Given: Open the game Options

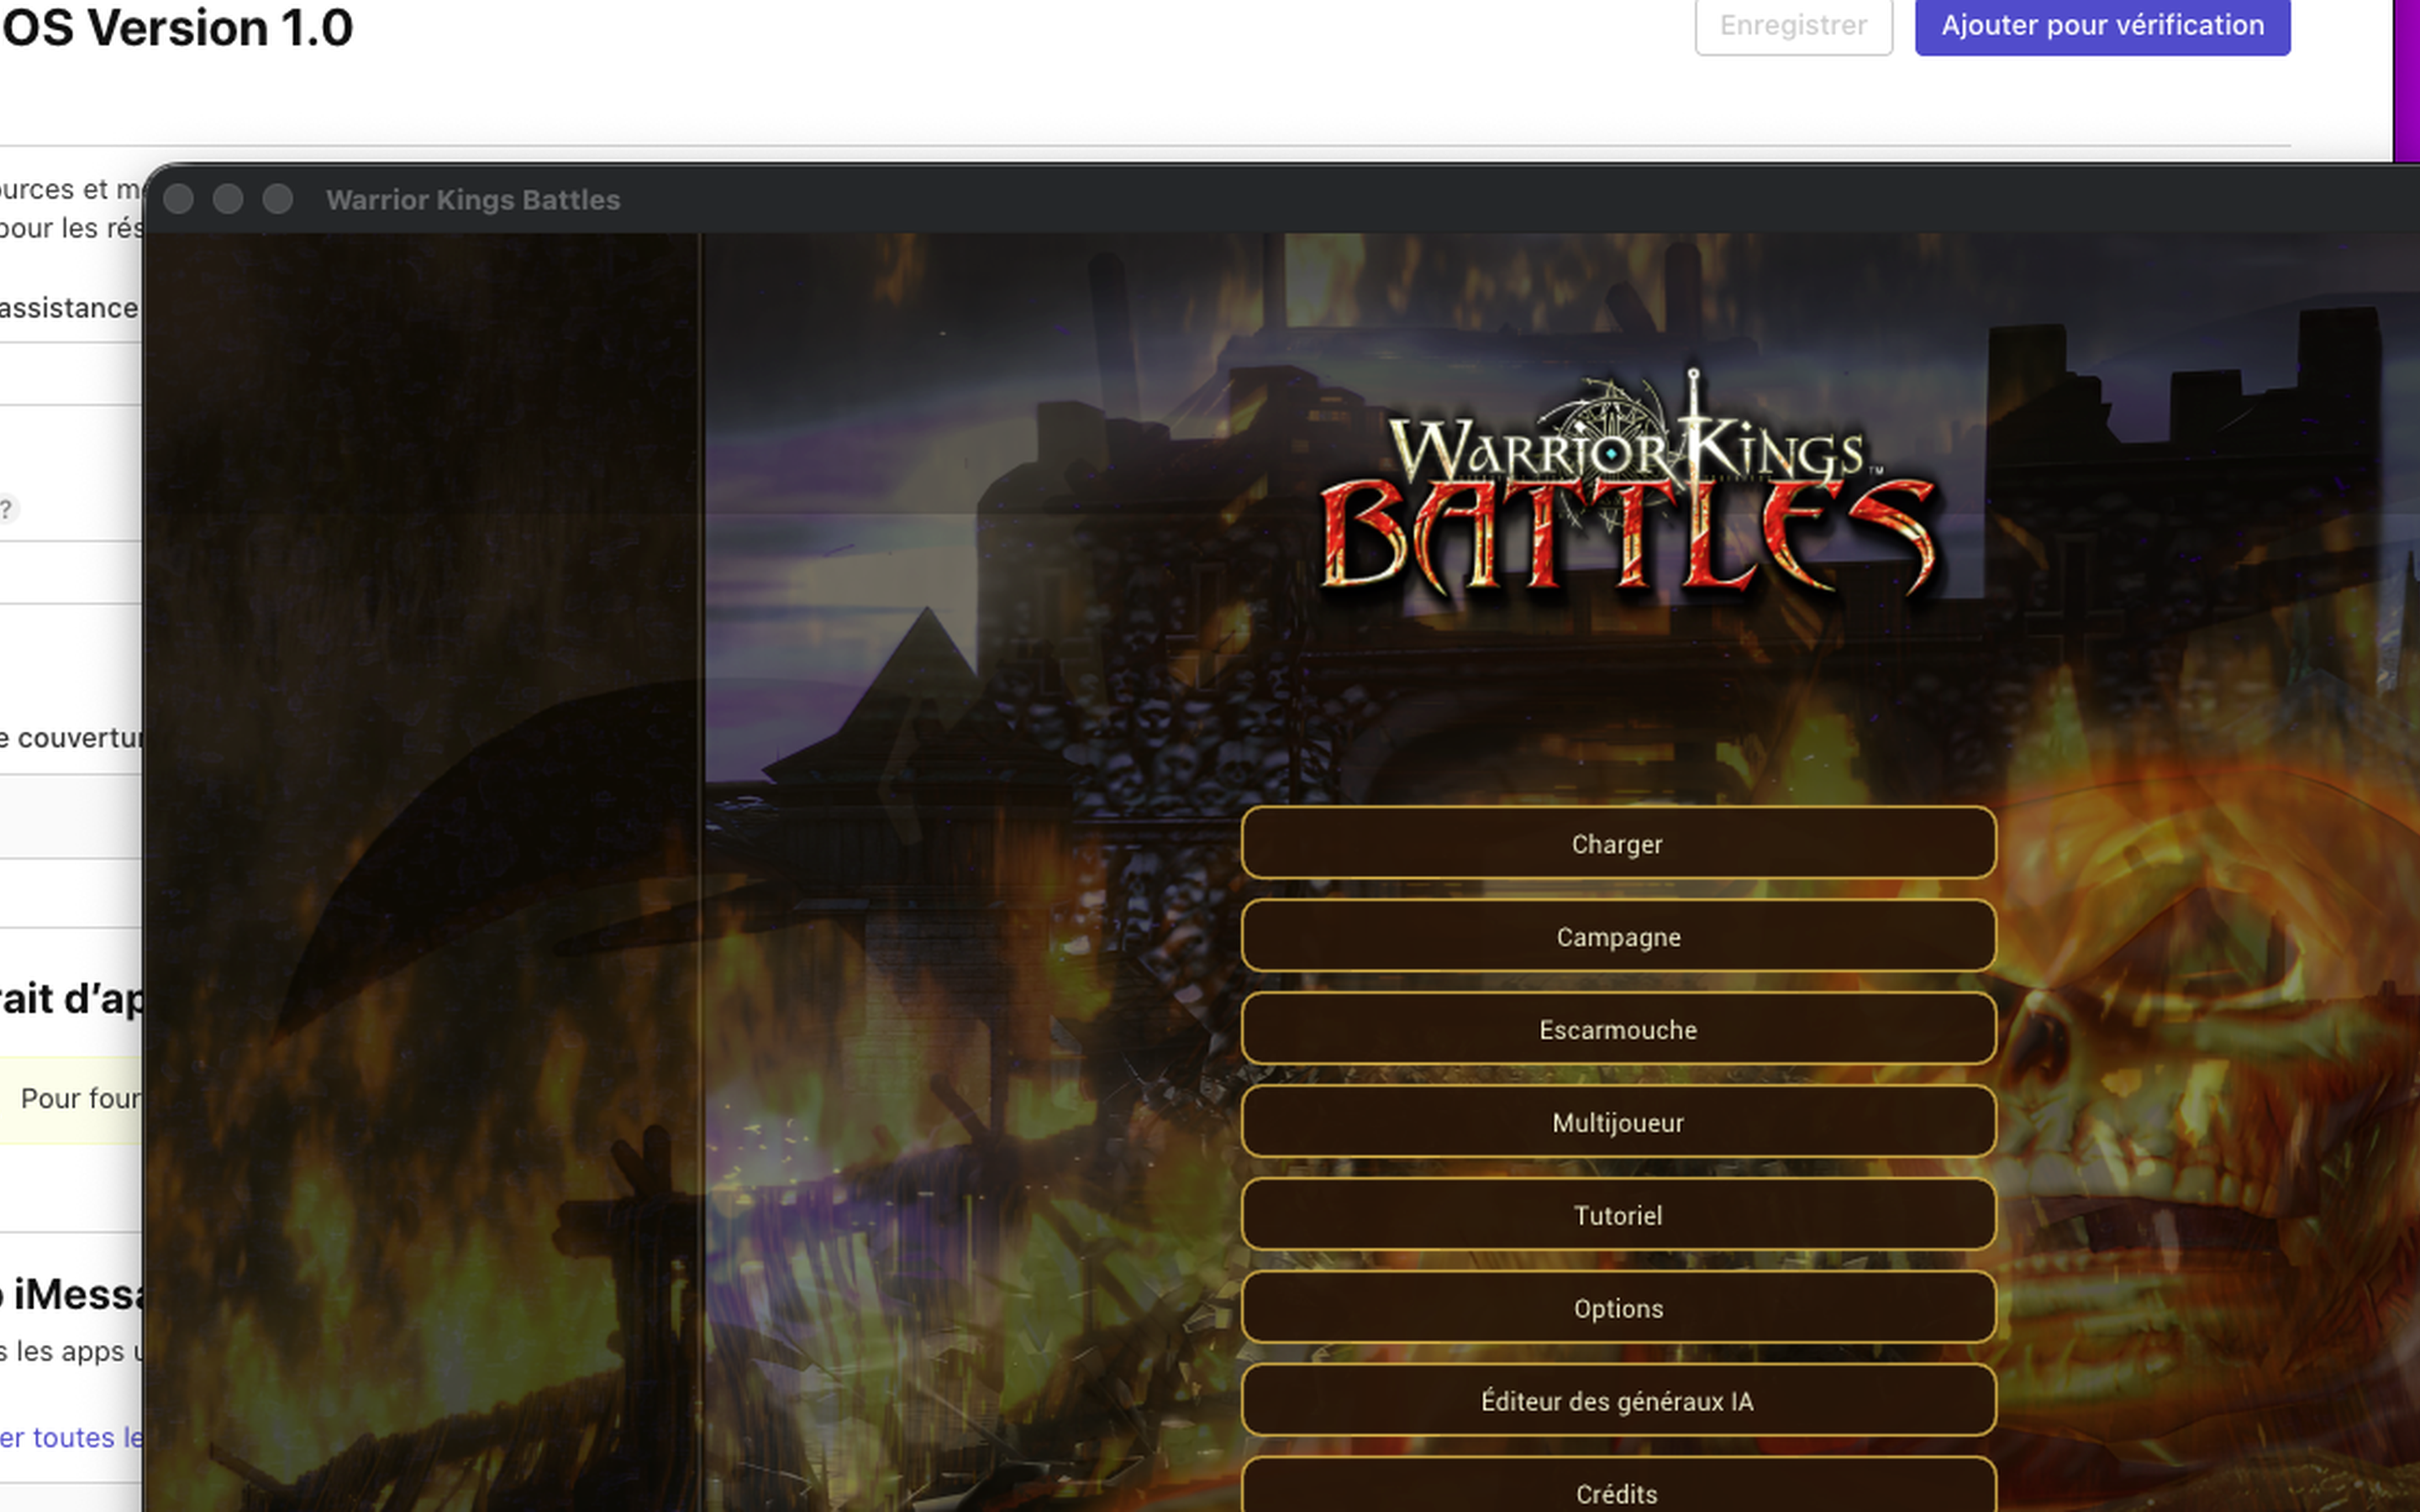Looking at the screenshot, I should point(1618,1308).
